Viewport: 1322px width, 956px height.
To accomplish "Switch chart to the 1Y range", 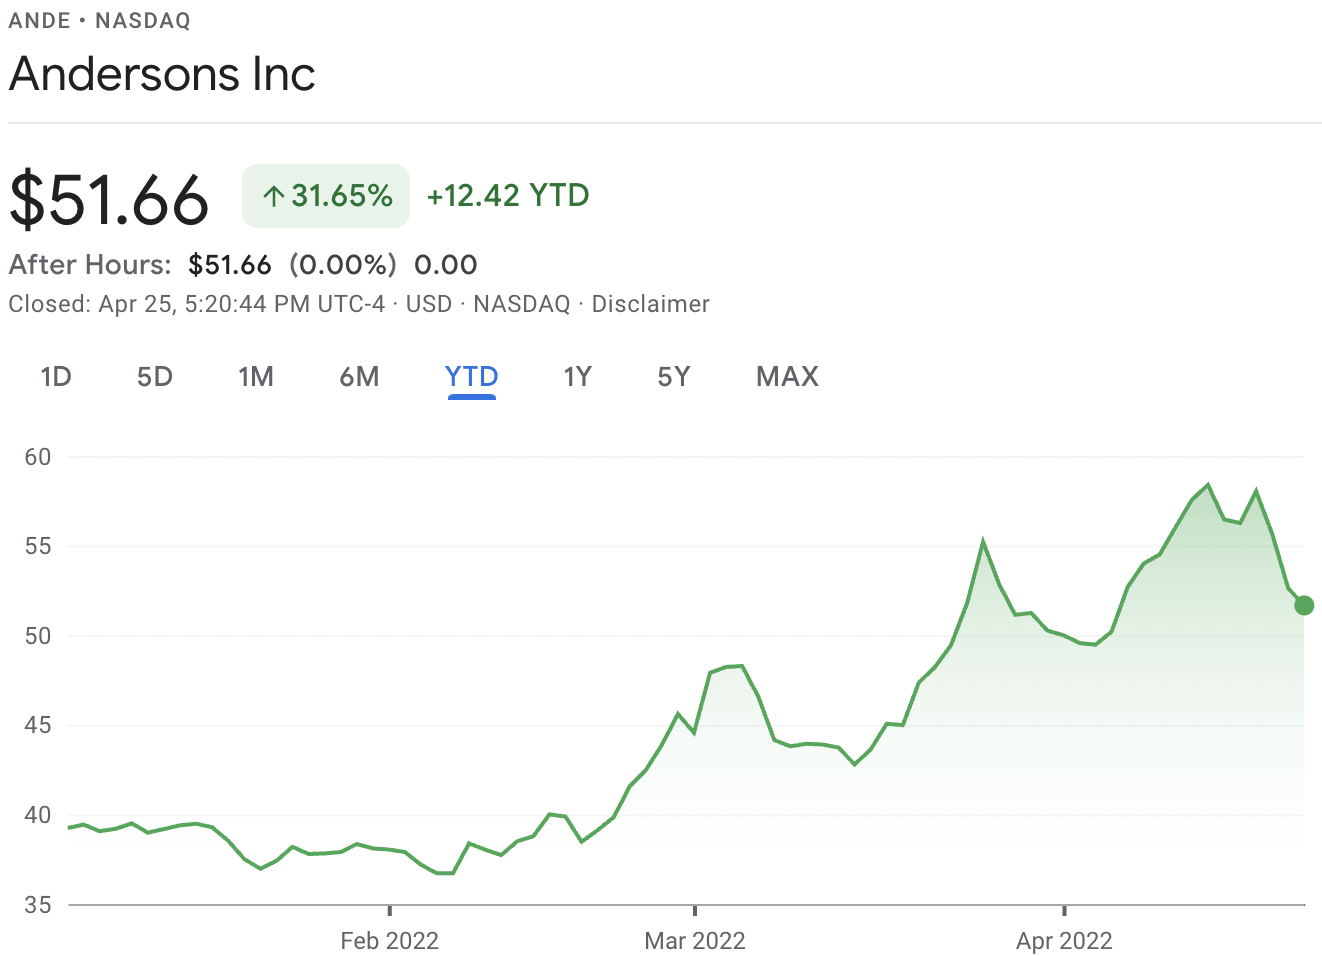I will tap(577, 377).
